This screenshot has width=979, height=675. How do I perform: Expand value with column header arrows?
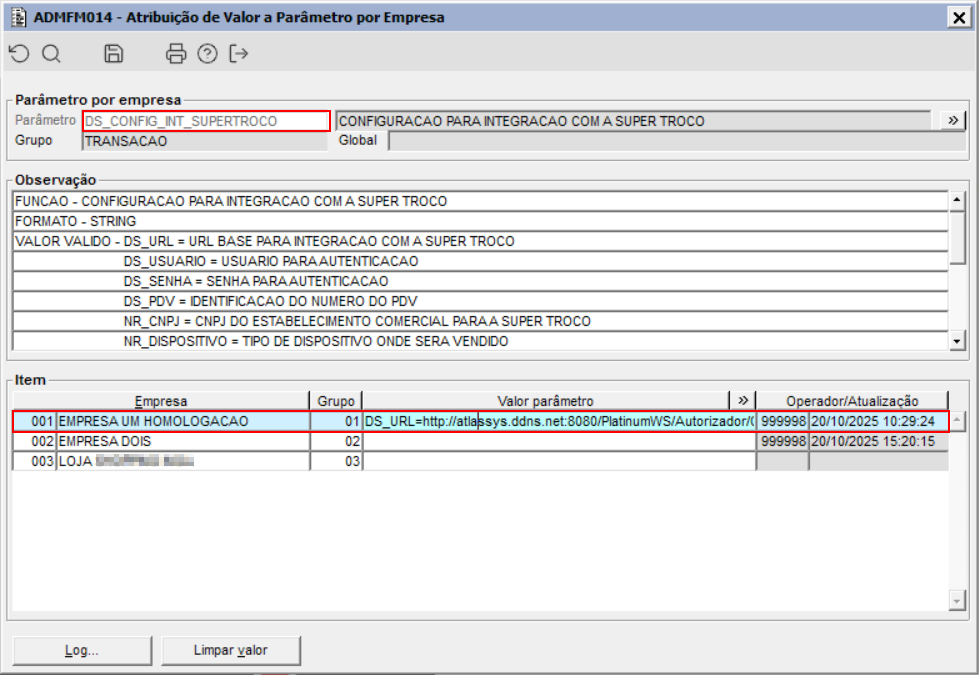(x=743, y=401)
